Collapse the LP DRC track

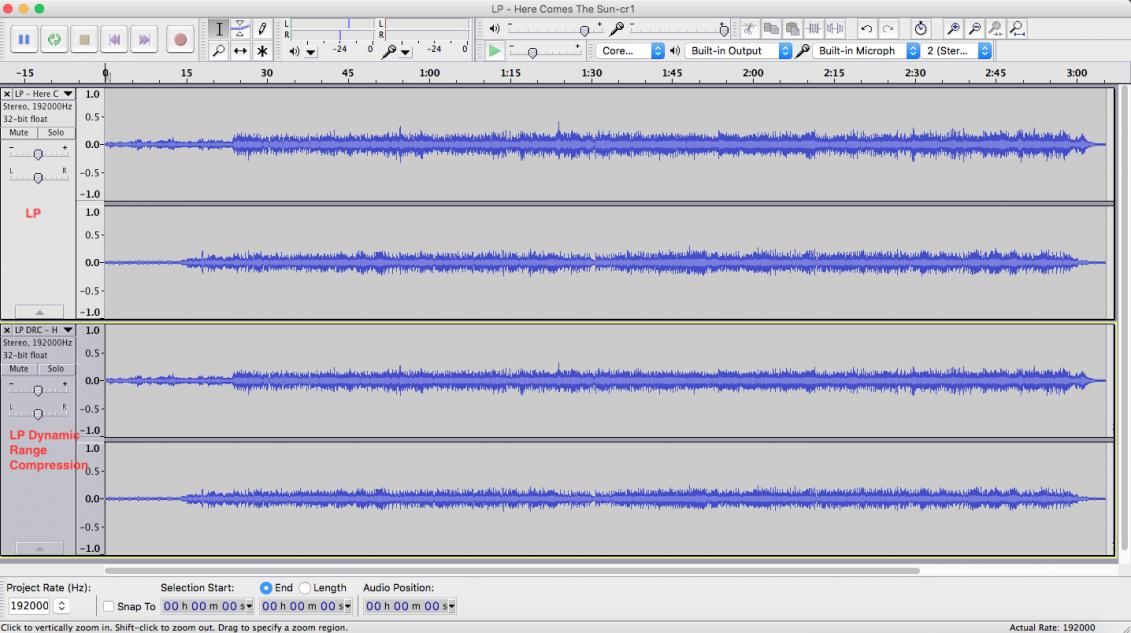coord(39,548)
